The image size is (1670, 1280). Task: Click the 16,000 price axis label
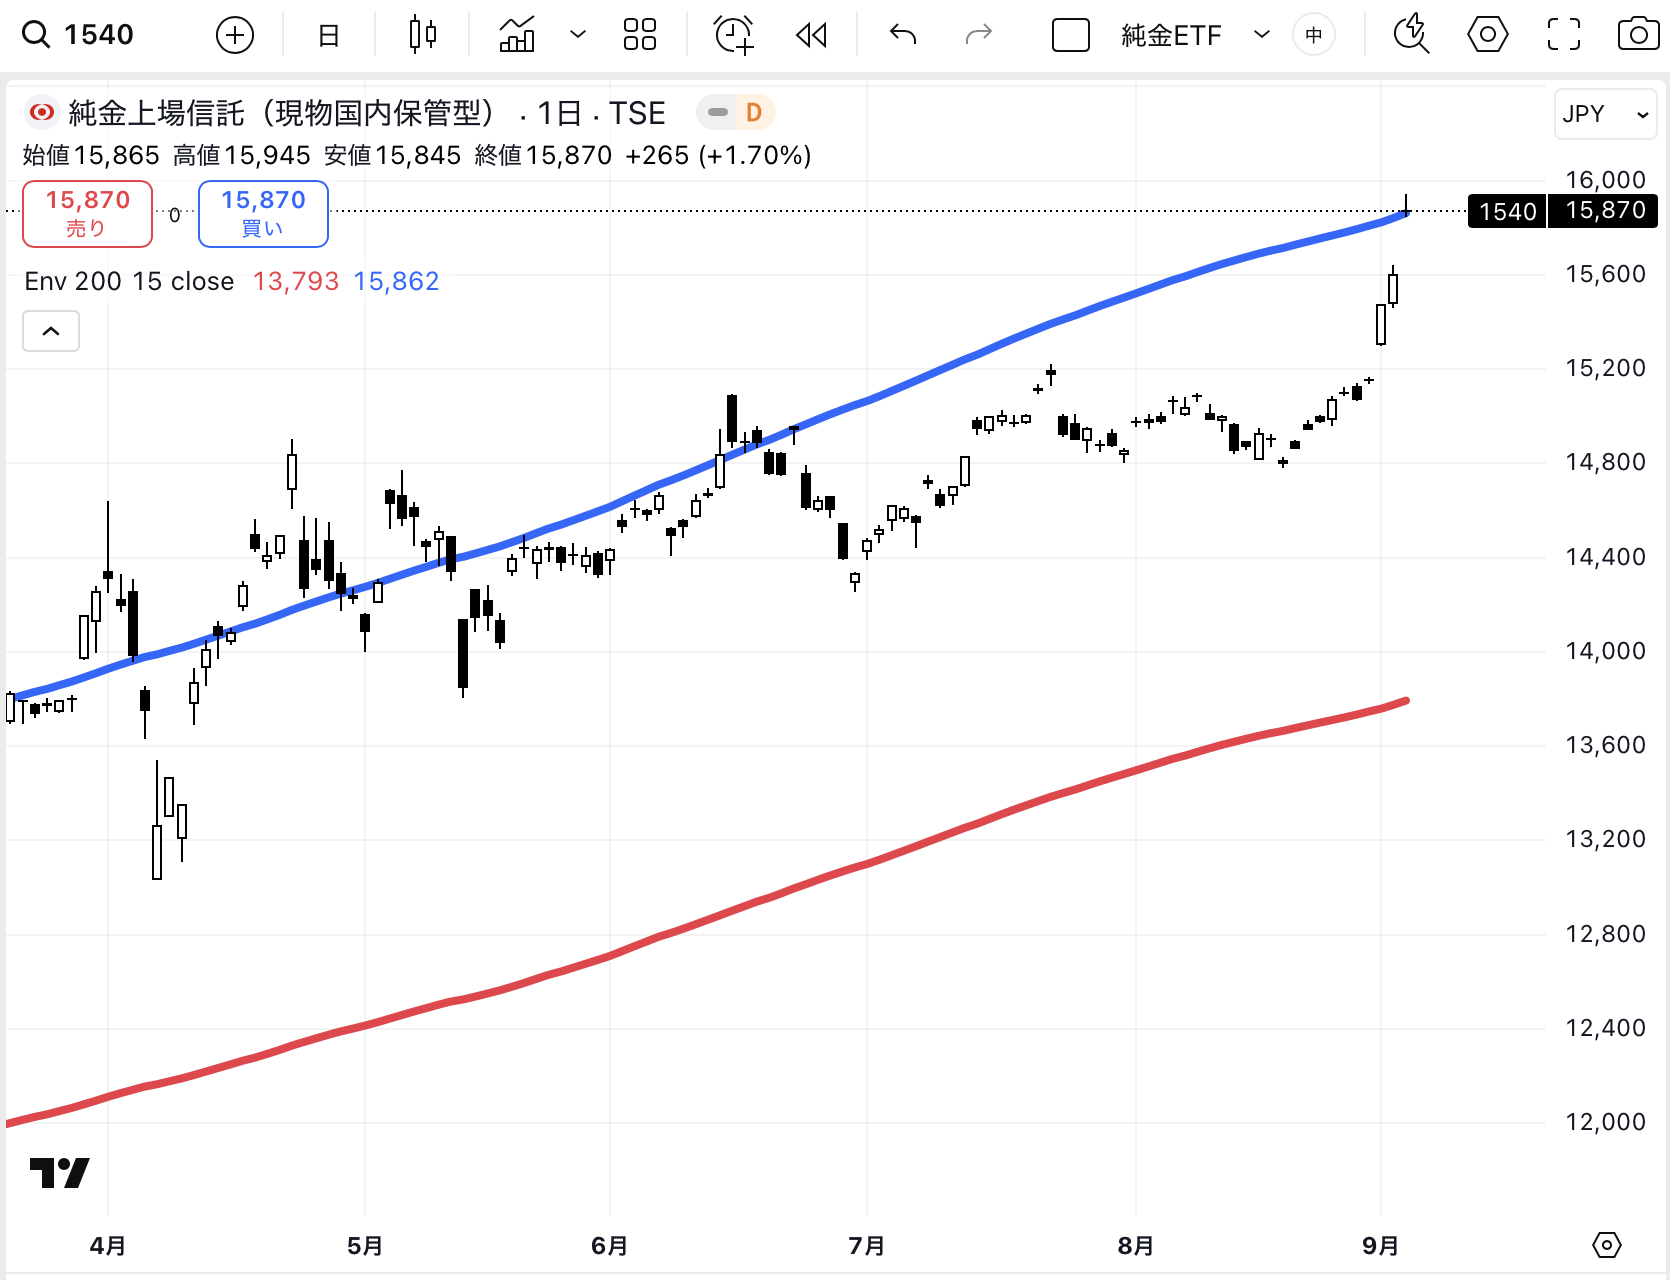tap(1605, 180)
